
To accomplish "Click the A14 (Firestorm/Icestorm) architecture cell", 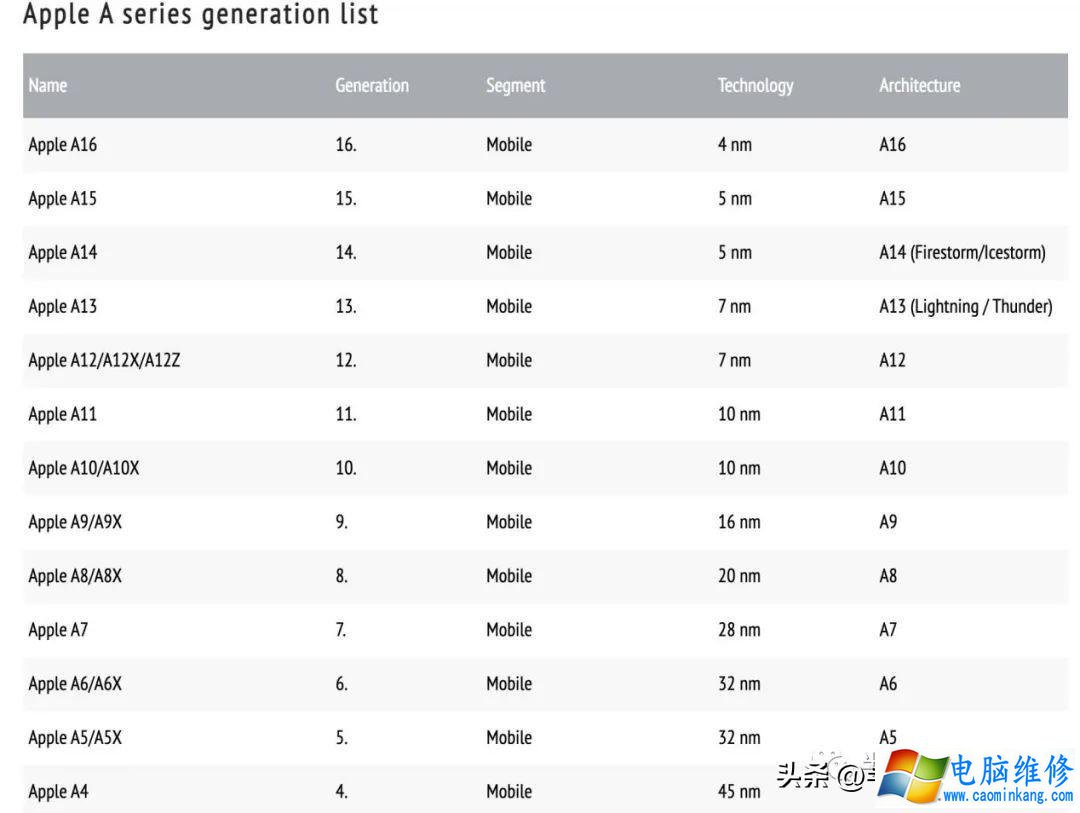I will click(x=962, y=253).
